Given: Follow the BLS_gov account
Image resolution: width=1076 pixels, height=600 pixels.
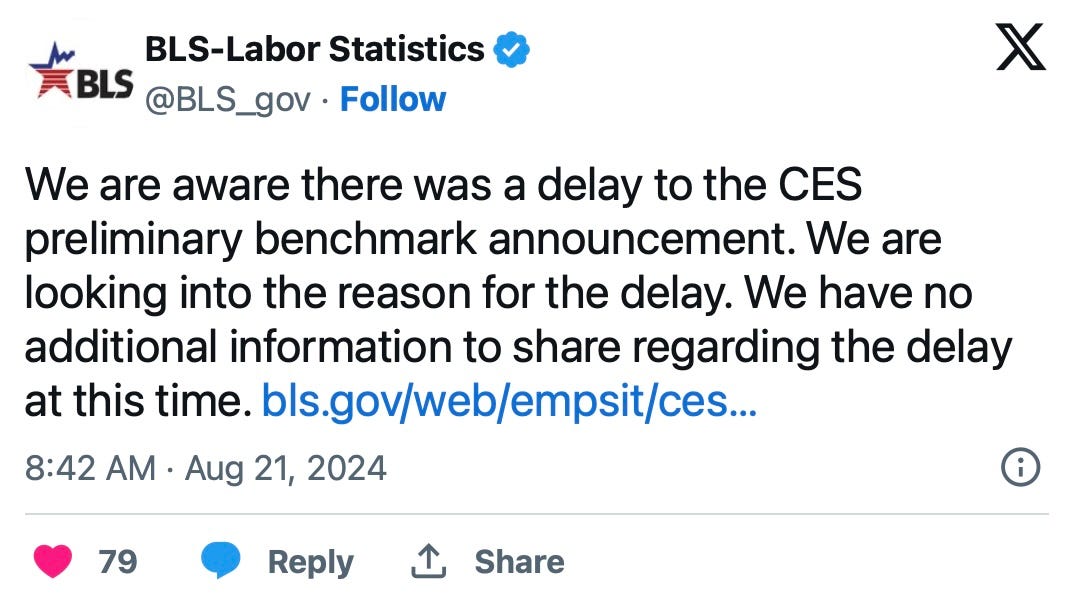Looking at the screenshot, I should (x=393, y=99).
